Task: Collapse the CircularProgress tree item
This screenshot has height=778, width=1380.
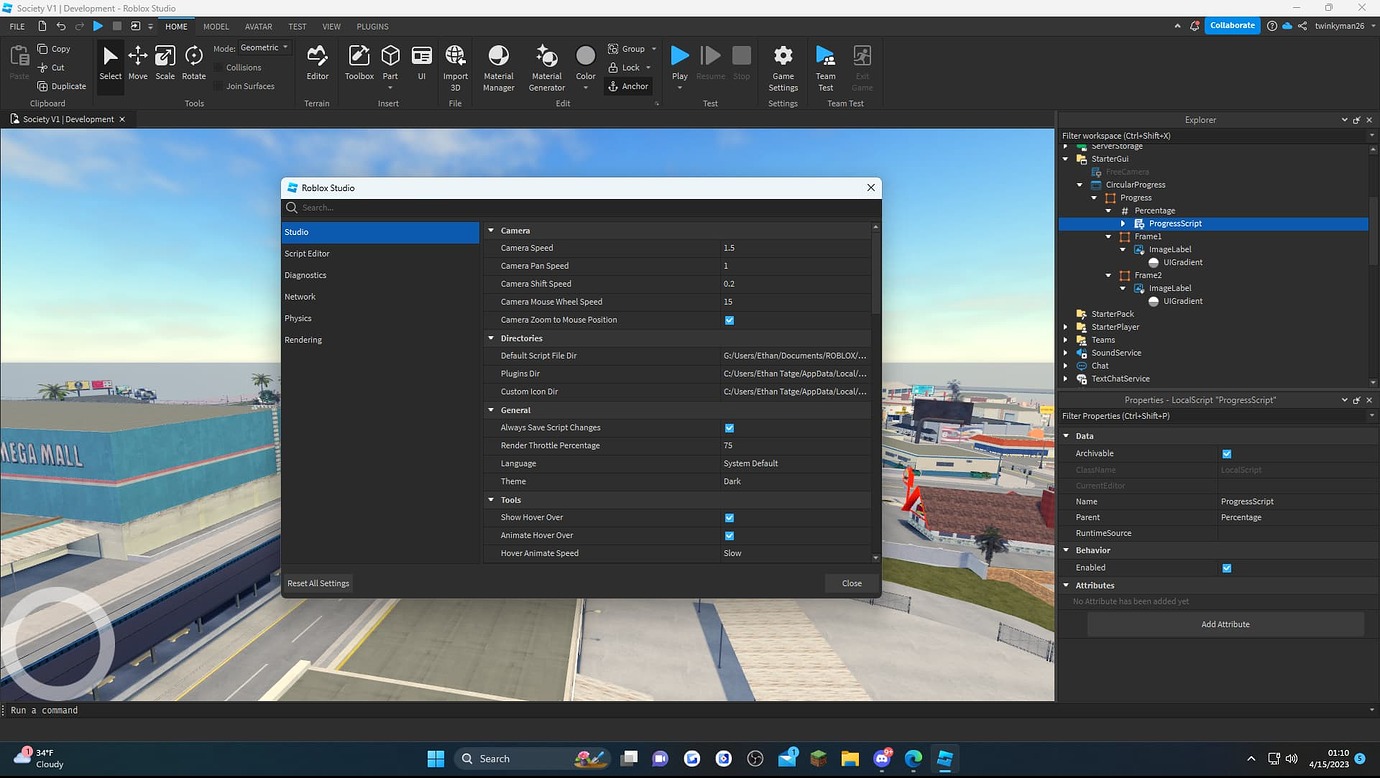Action: coord(1078,184)
